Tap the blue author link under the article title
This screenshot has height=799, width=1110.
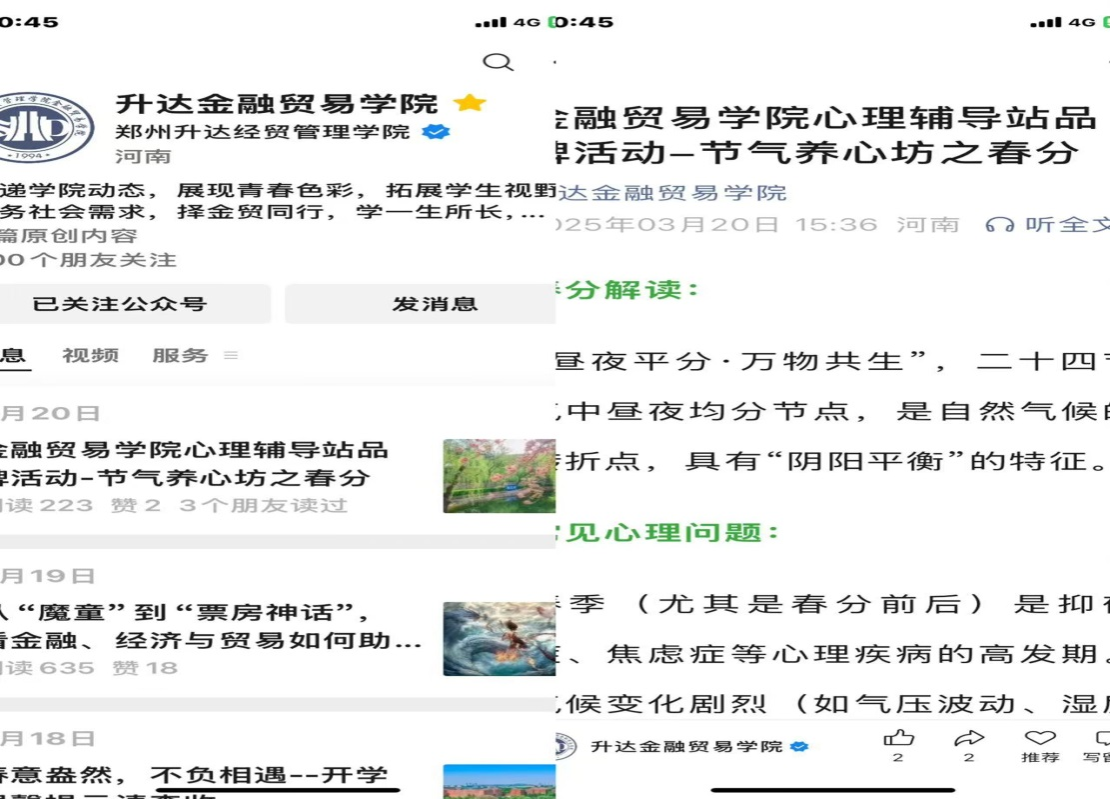click(672, 193)
